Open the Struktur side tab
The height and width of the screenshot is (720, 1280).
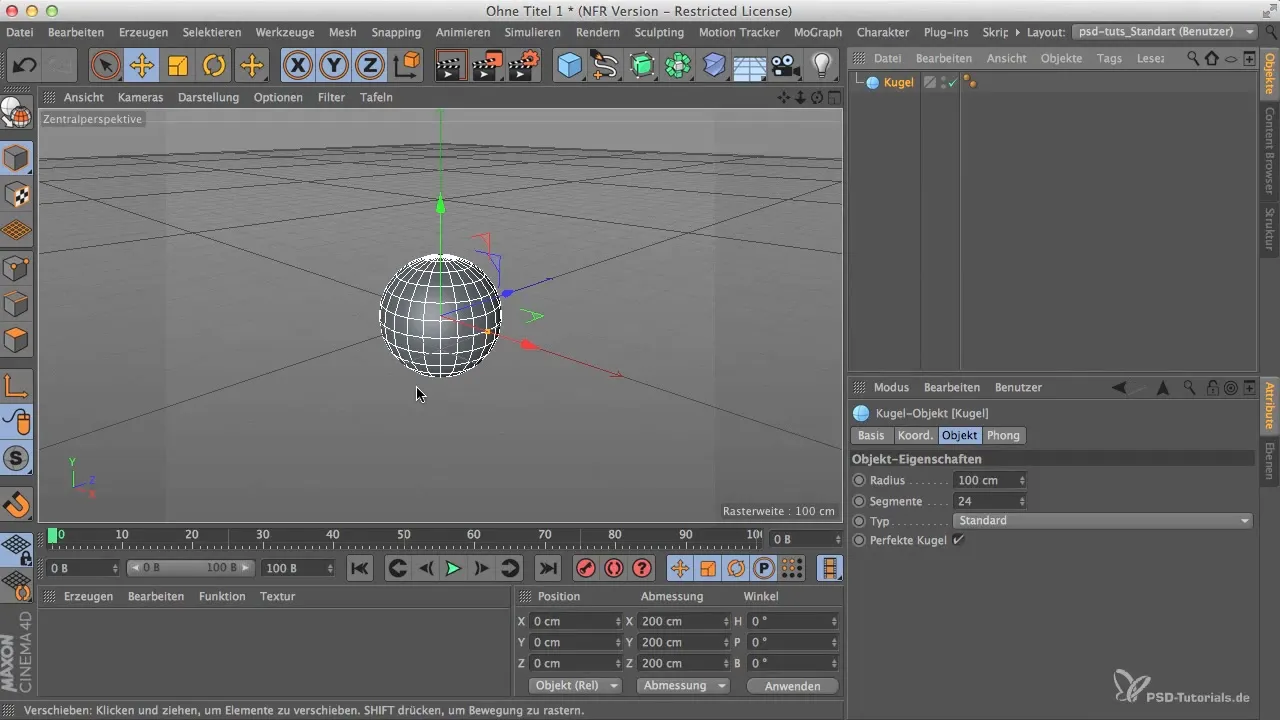1269,228
